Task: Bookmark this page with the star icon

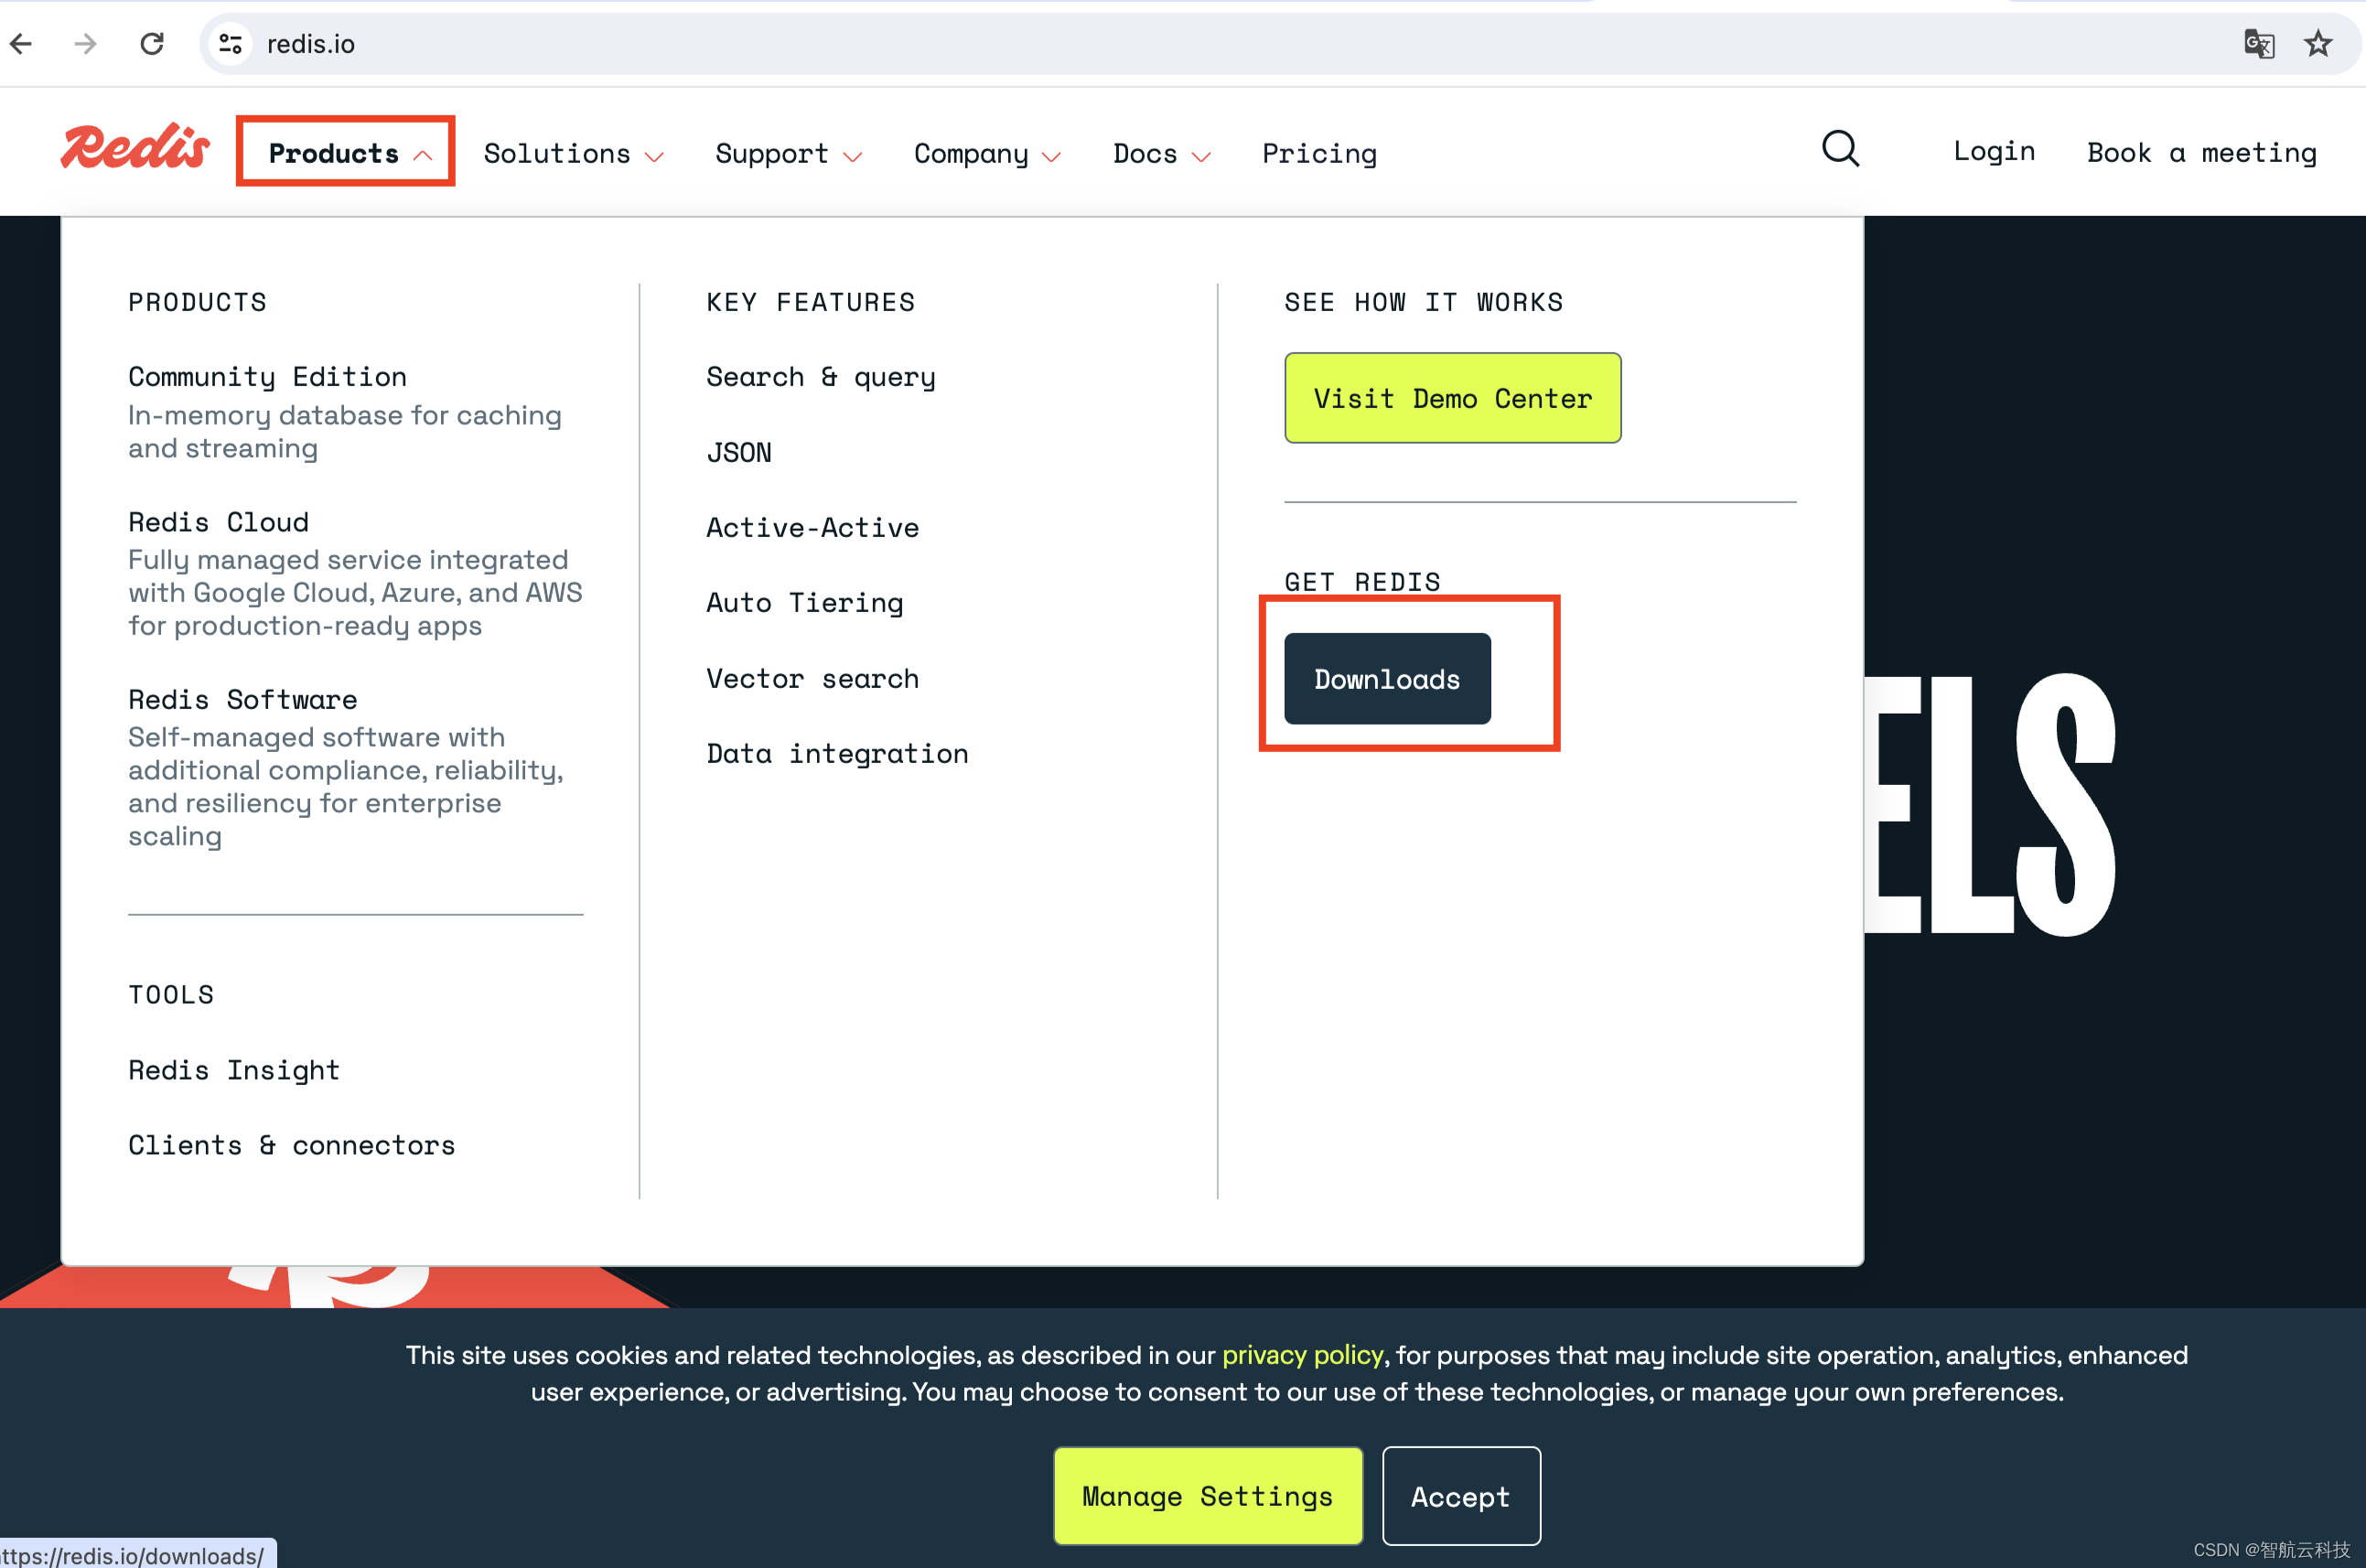Action: pos(2318,44)
